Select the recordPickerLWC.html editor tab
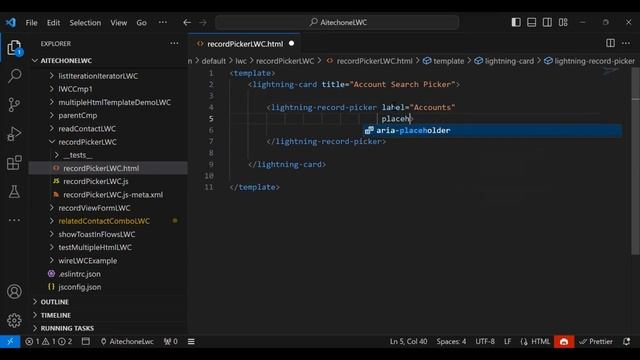 [x=244, y=44]
